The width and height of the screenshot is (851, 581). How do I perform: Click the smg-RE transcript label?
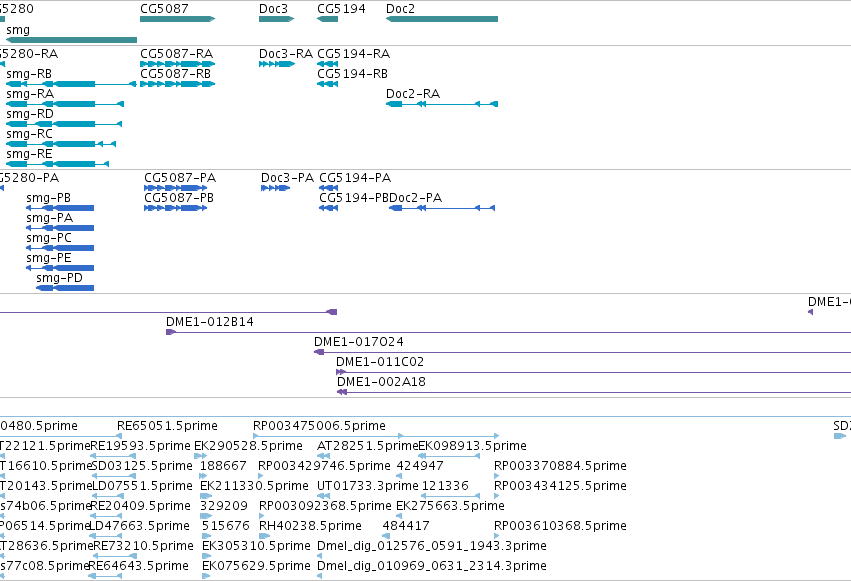(29, 154)
